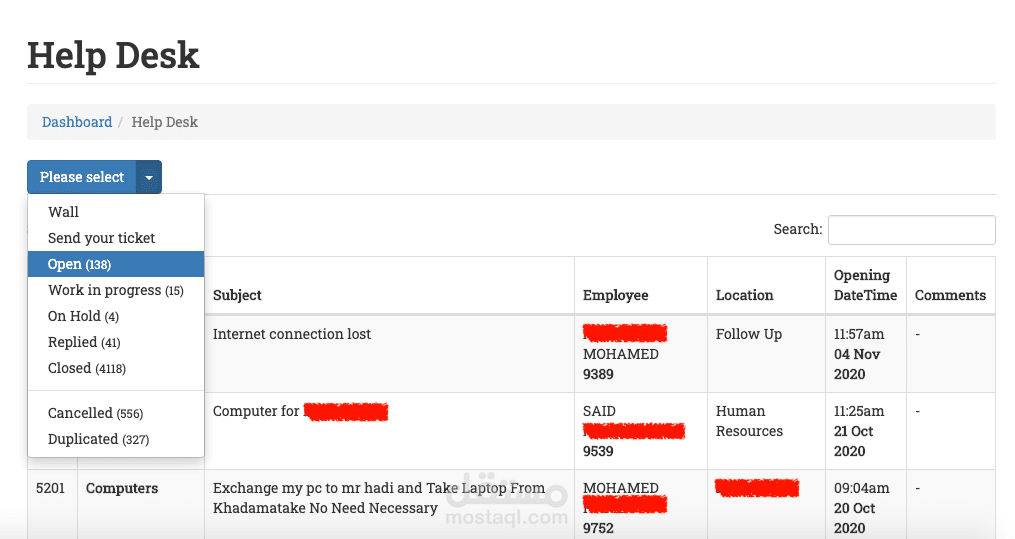Select Open (138) tickets filter
Image resolution: width=1015 pixels, height=539 pixels.
(80, 264)
